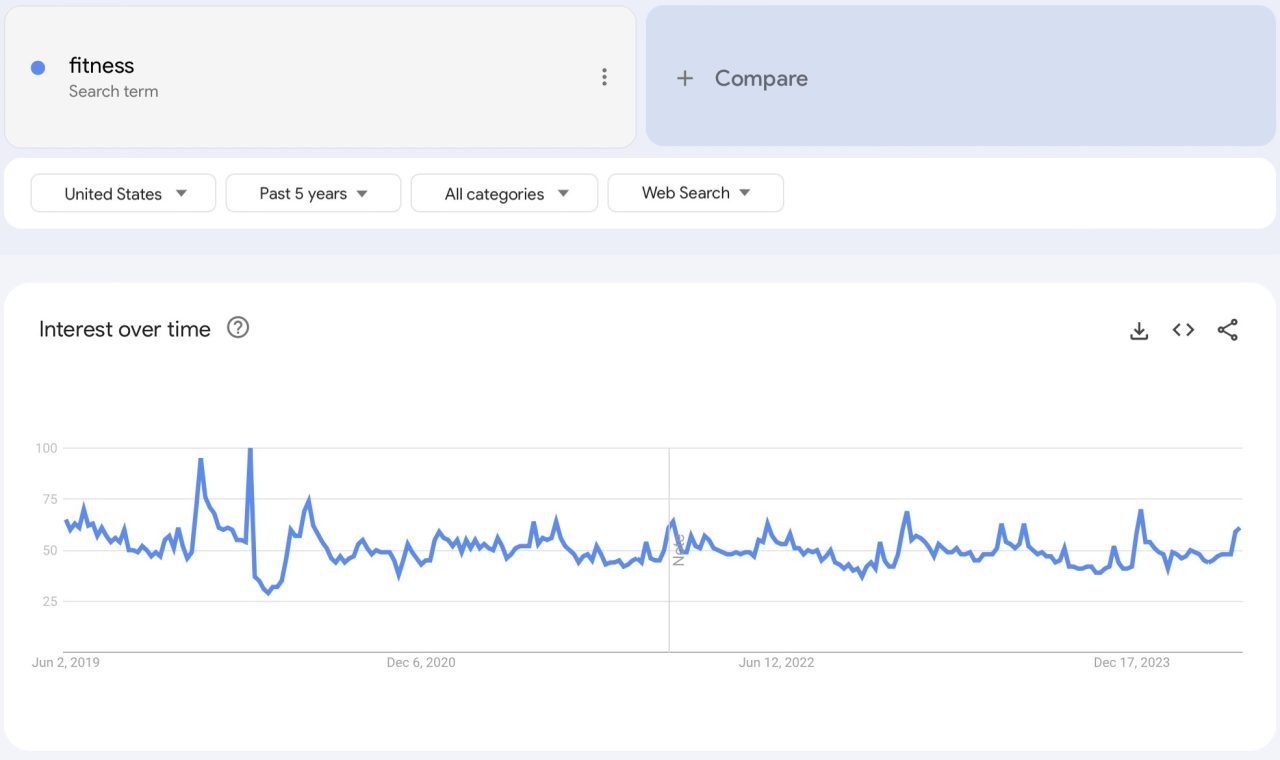Select the fitness Search term card

point(320,76)
